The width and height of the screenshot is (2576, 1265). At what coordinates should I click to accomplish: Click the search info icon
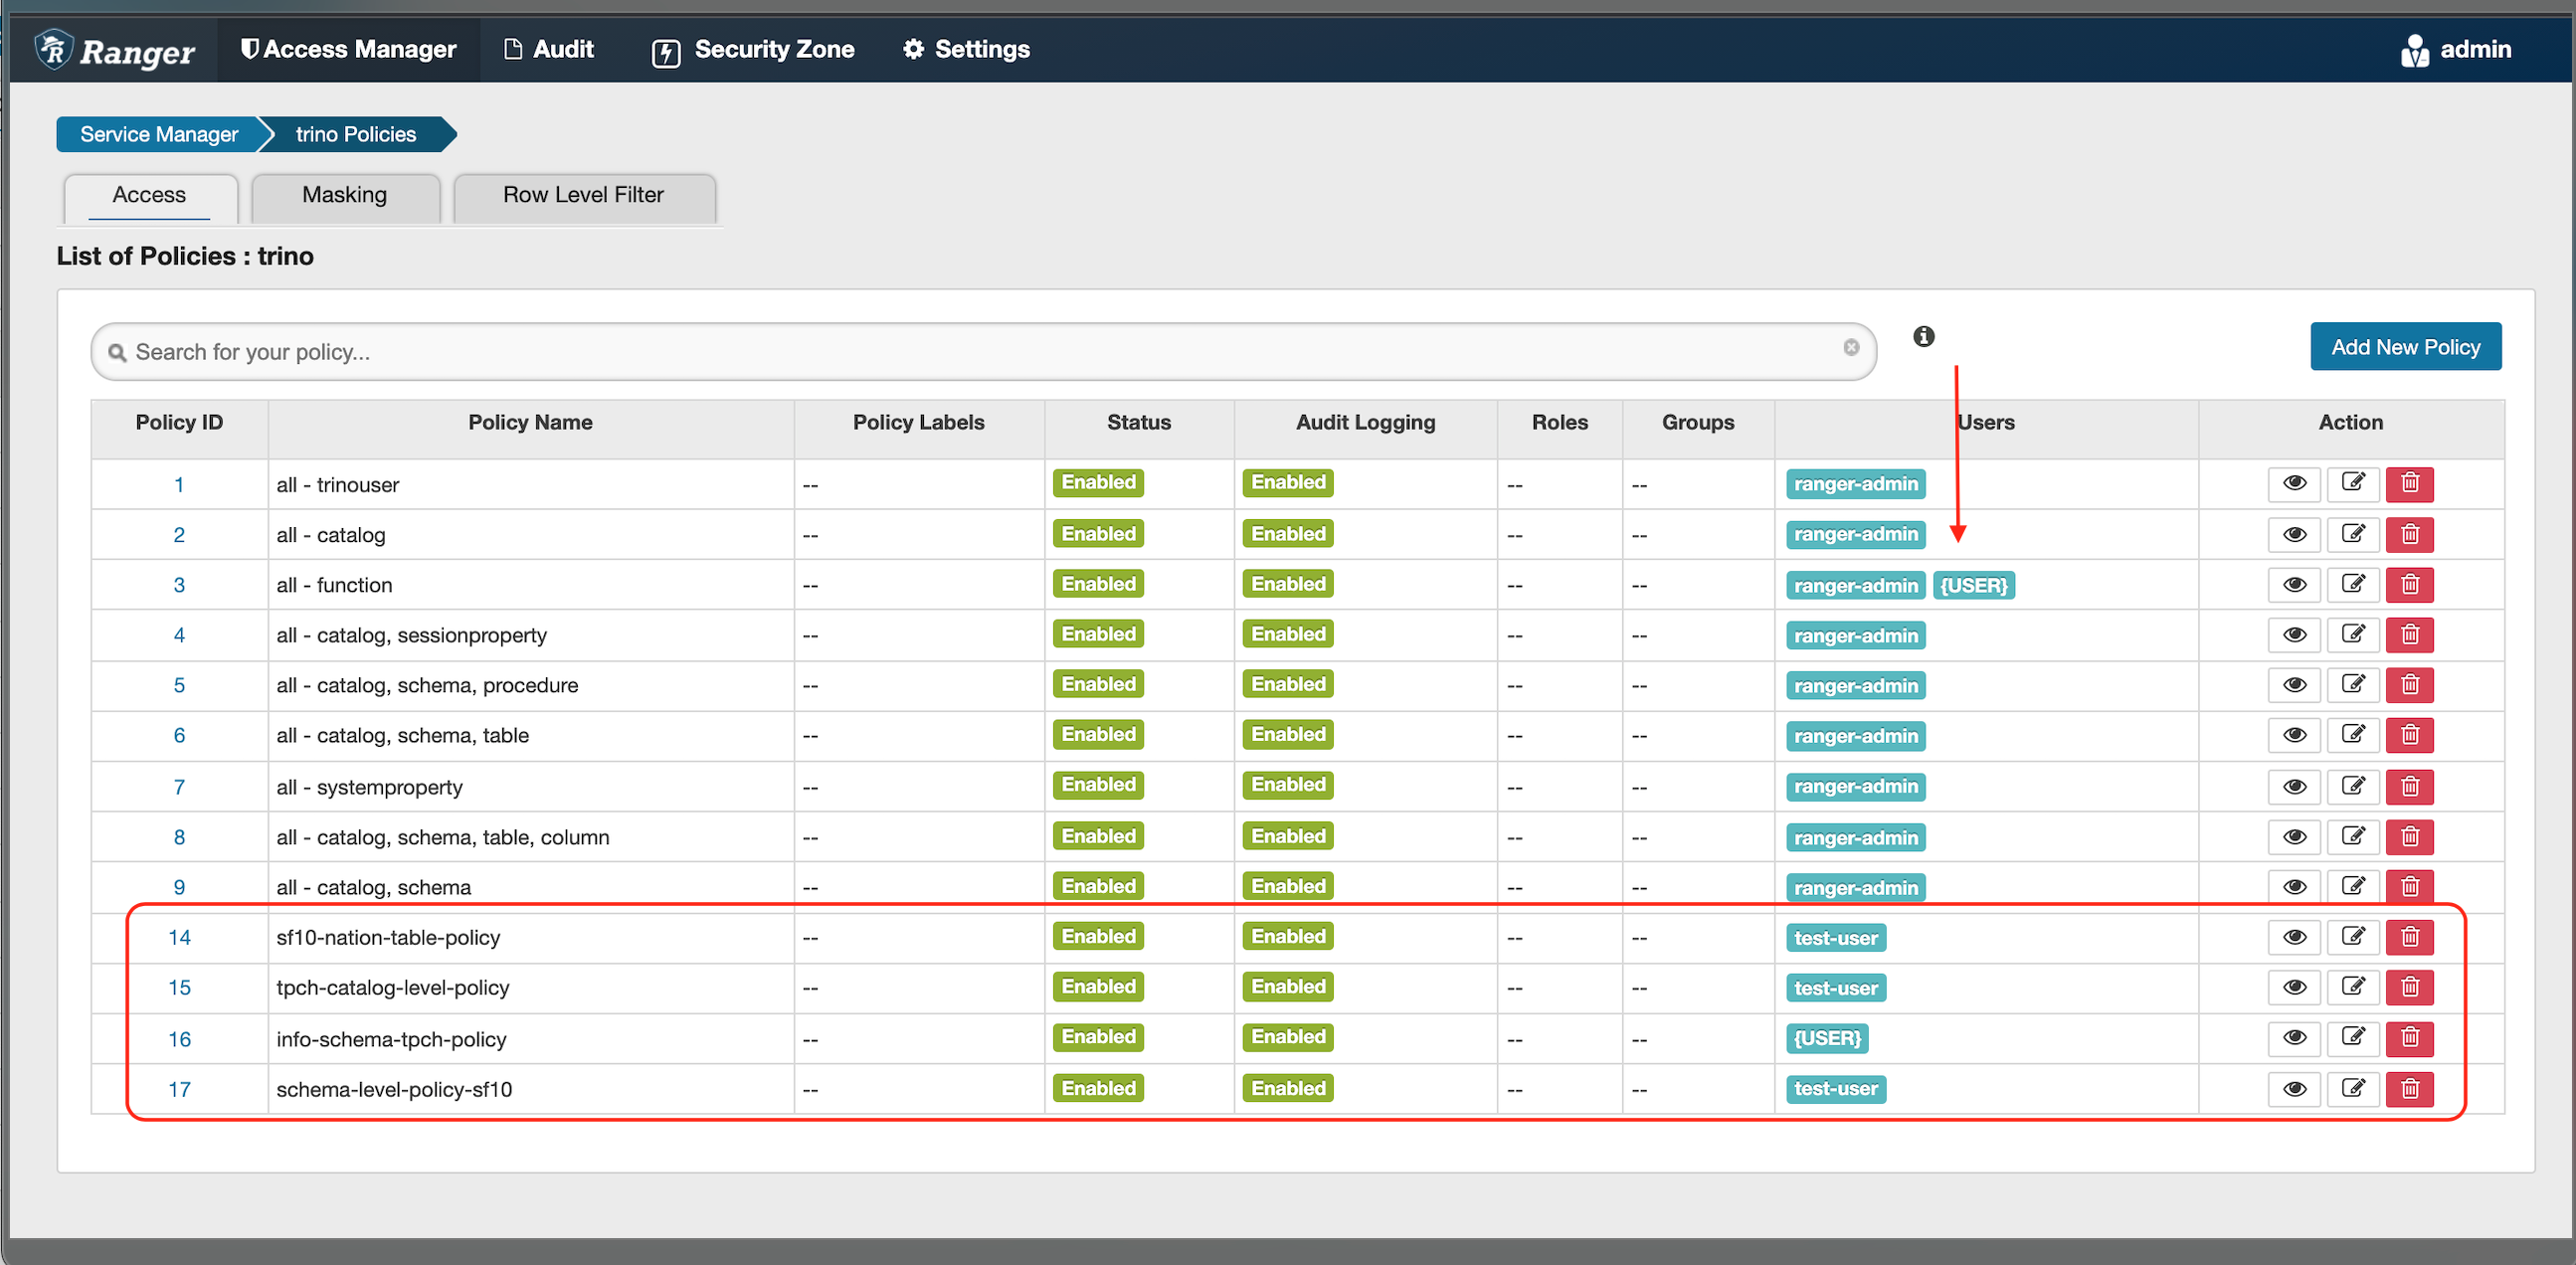tap(1923, 337)
